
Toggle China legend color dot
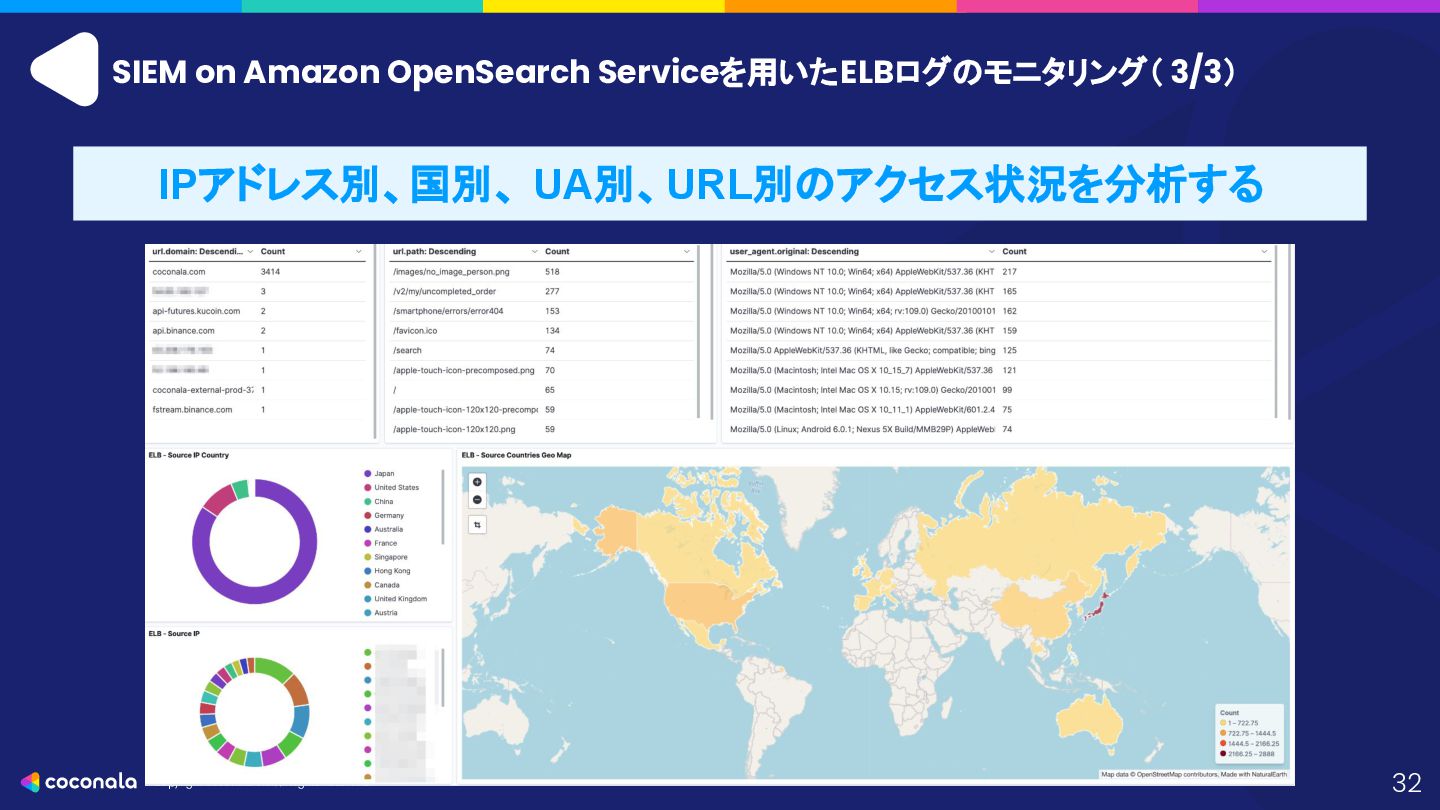[x=368, y=502]
